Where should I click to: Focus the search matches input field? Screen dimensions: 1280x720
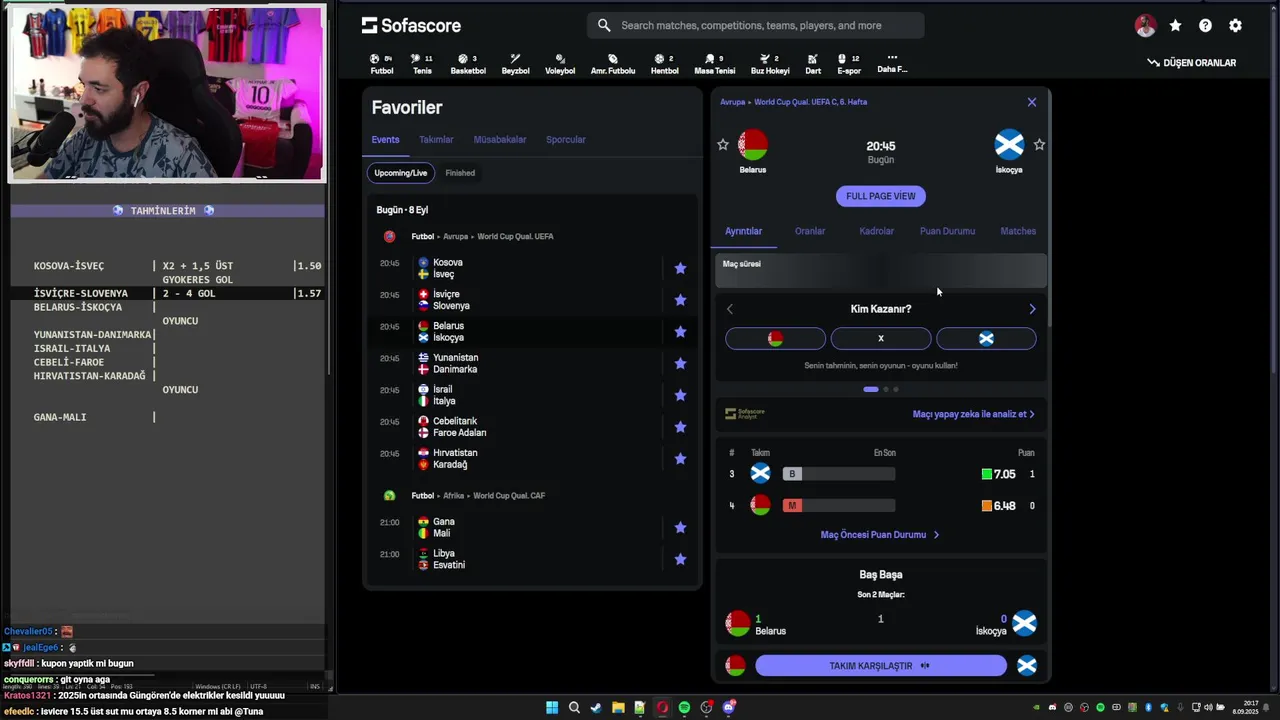coord(756,25)
